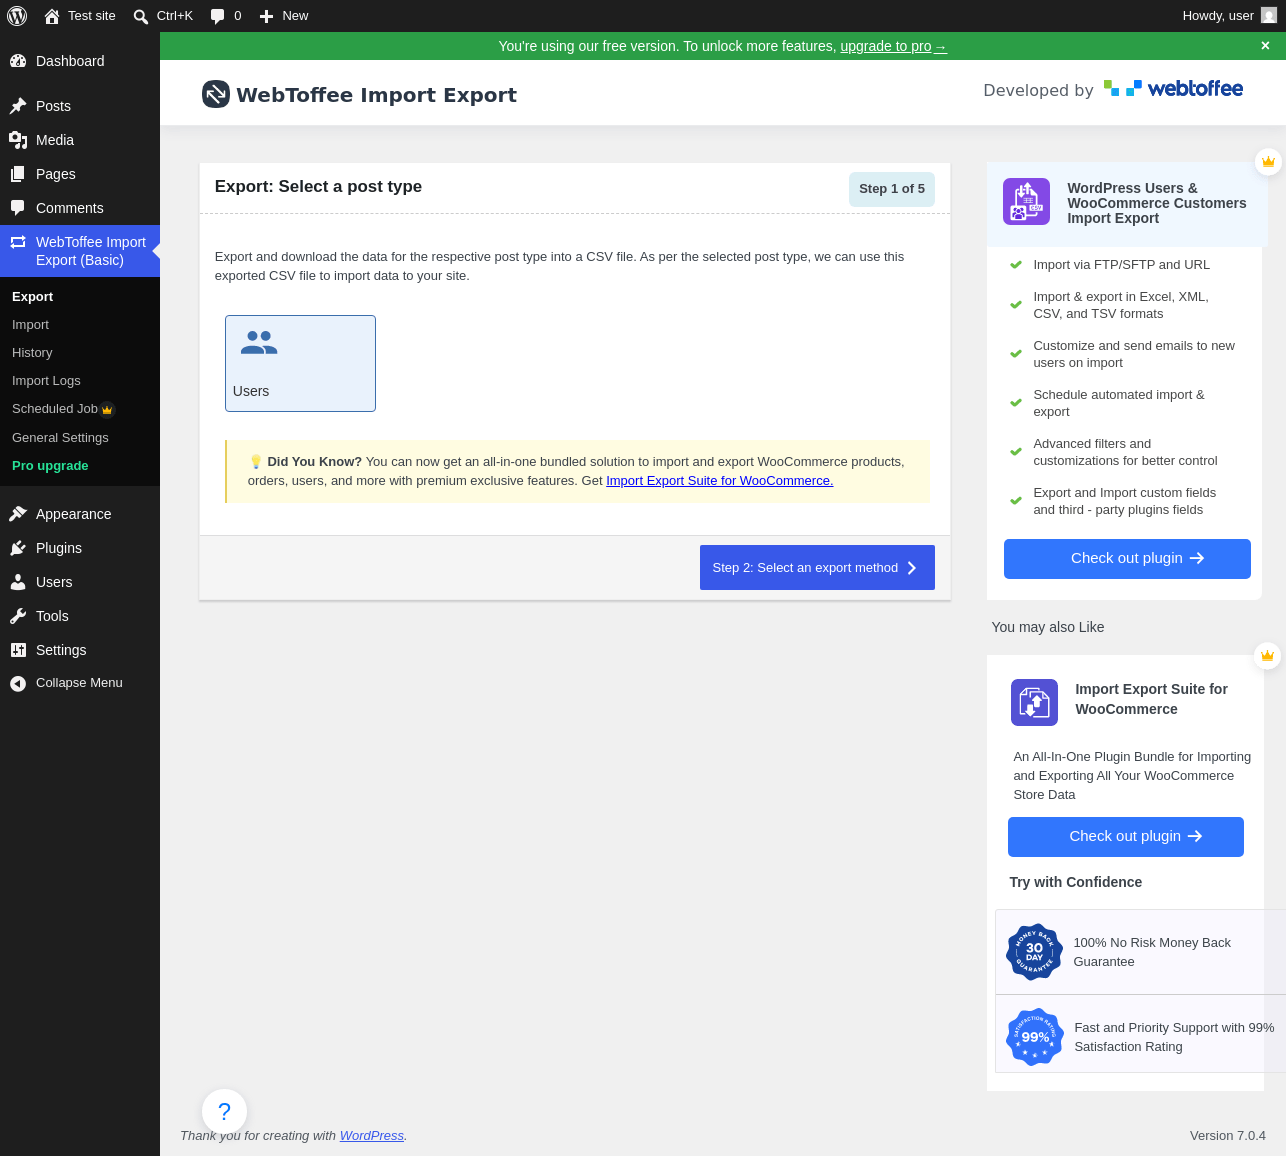Click the crown icon beside Scheduled Job
Screen dimensions: 1286x1156
(108, 410)
